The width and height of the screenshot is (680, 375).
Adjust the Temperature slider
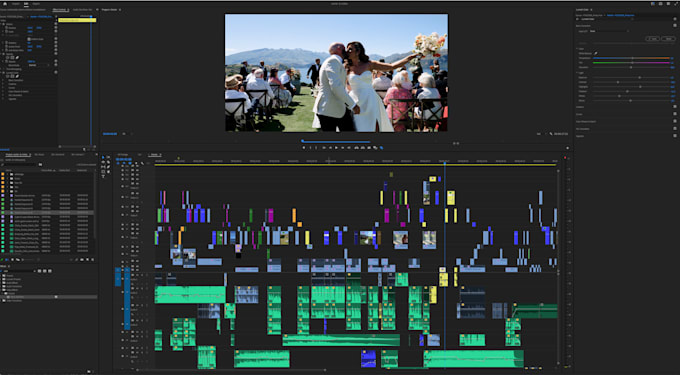pos(631,58)
